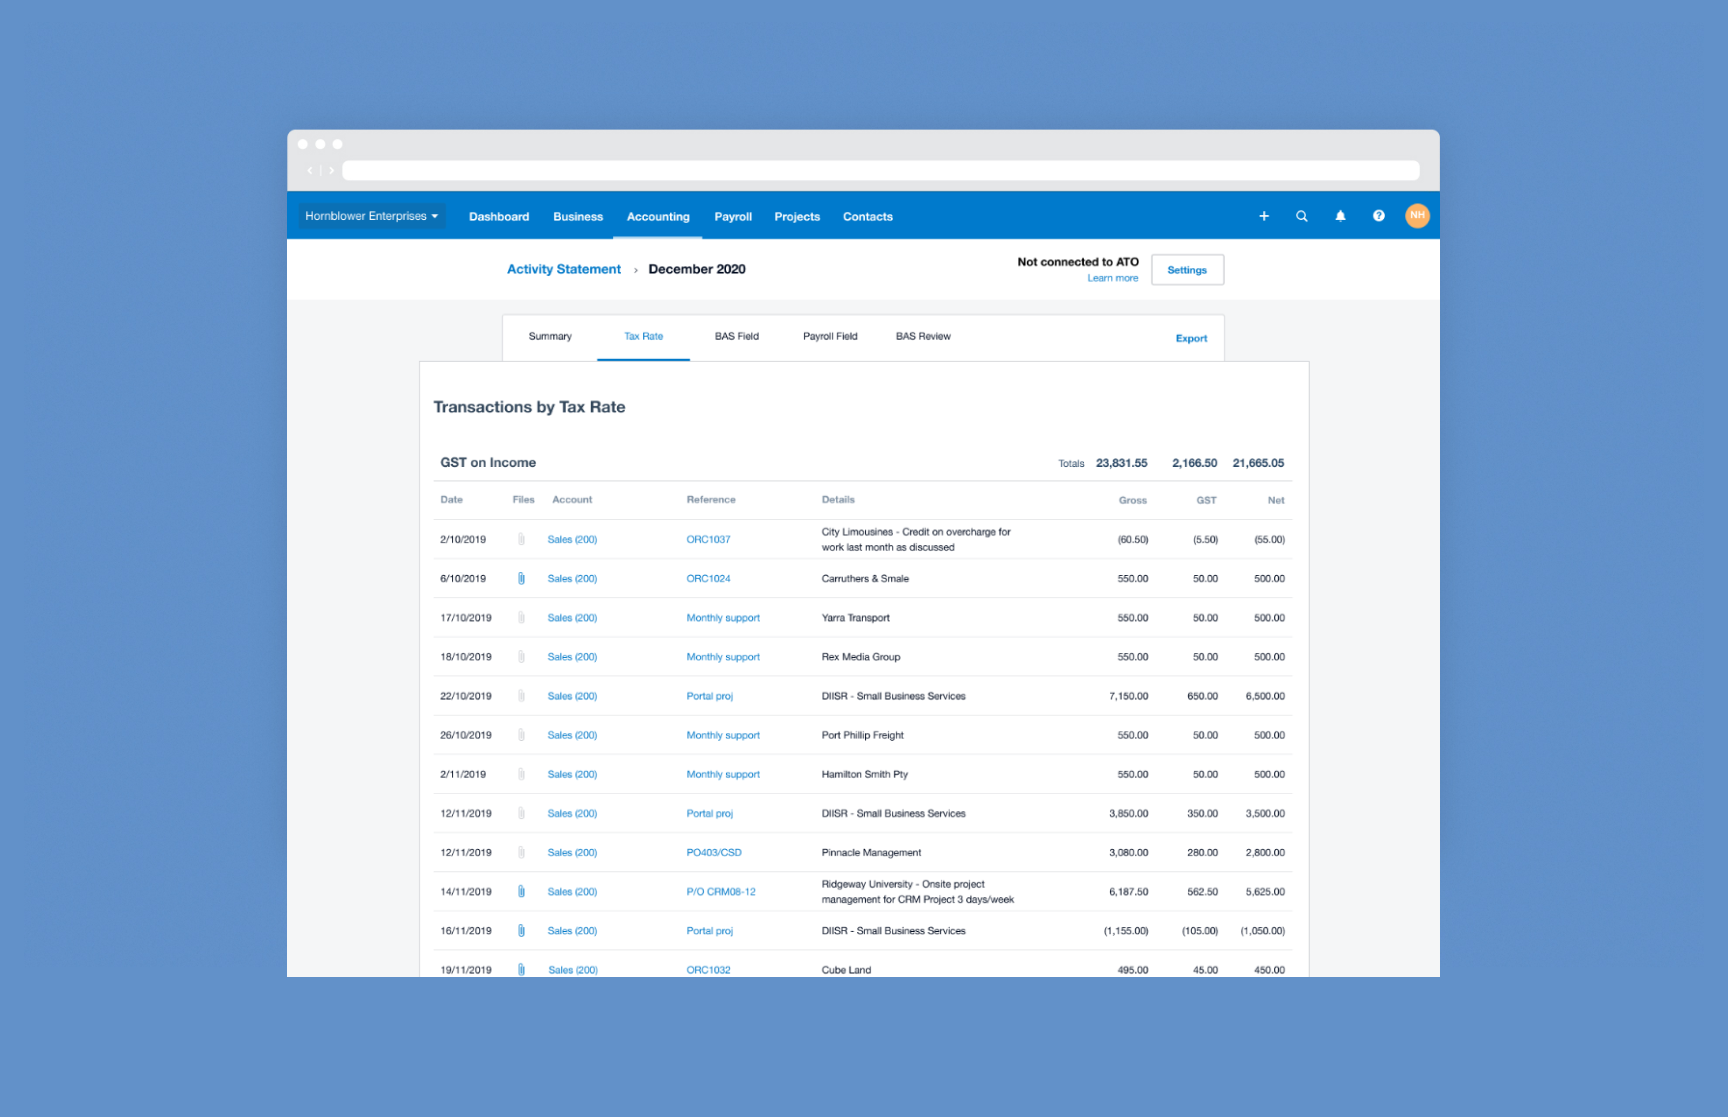Click the Settings button
This screenshot has width=1728, height=1117.
1187,270
